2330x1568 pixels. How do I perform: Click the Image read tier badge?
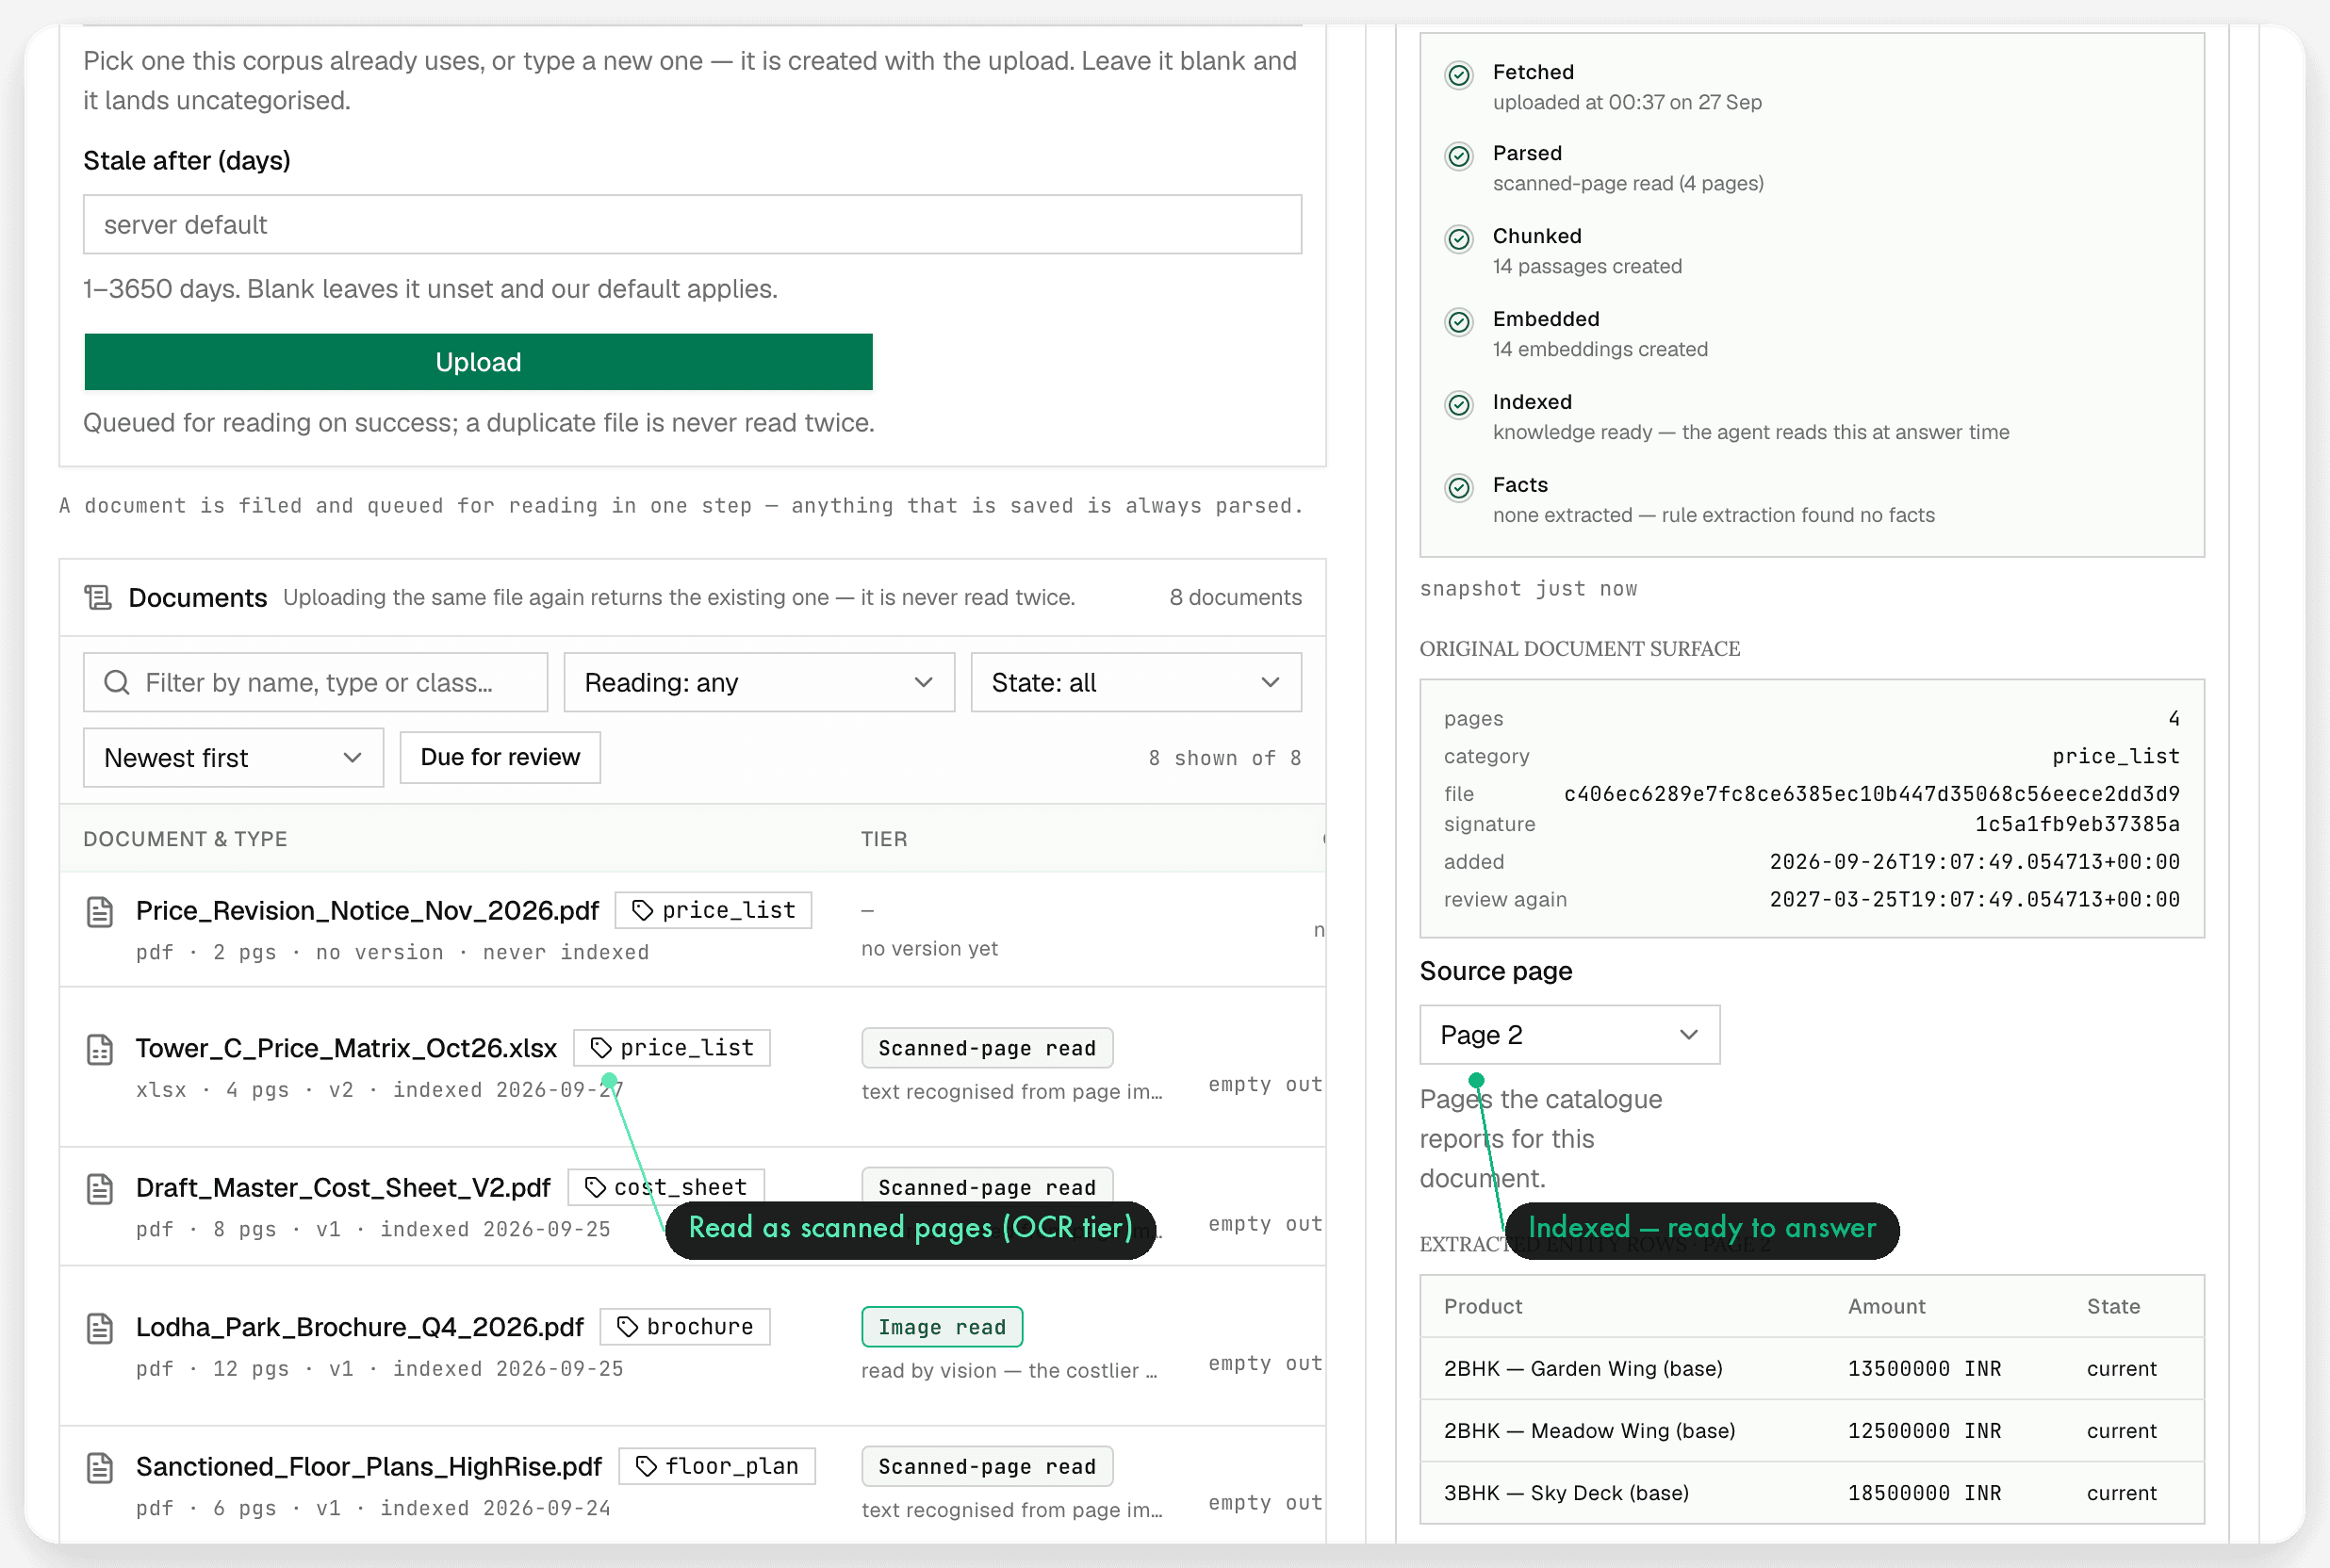(942, 1327)
